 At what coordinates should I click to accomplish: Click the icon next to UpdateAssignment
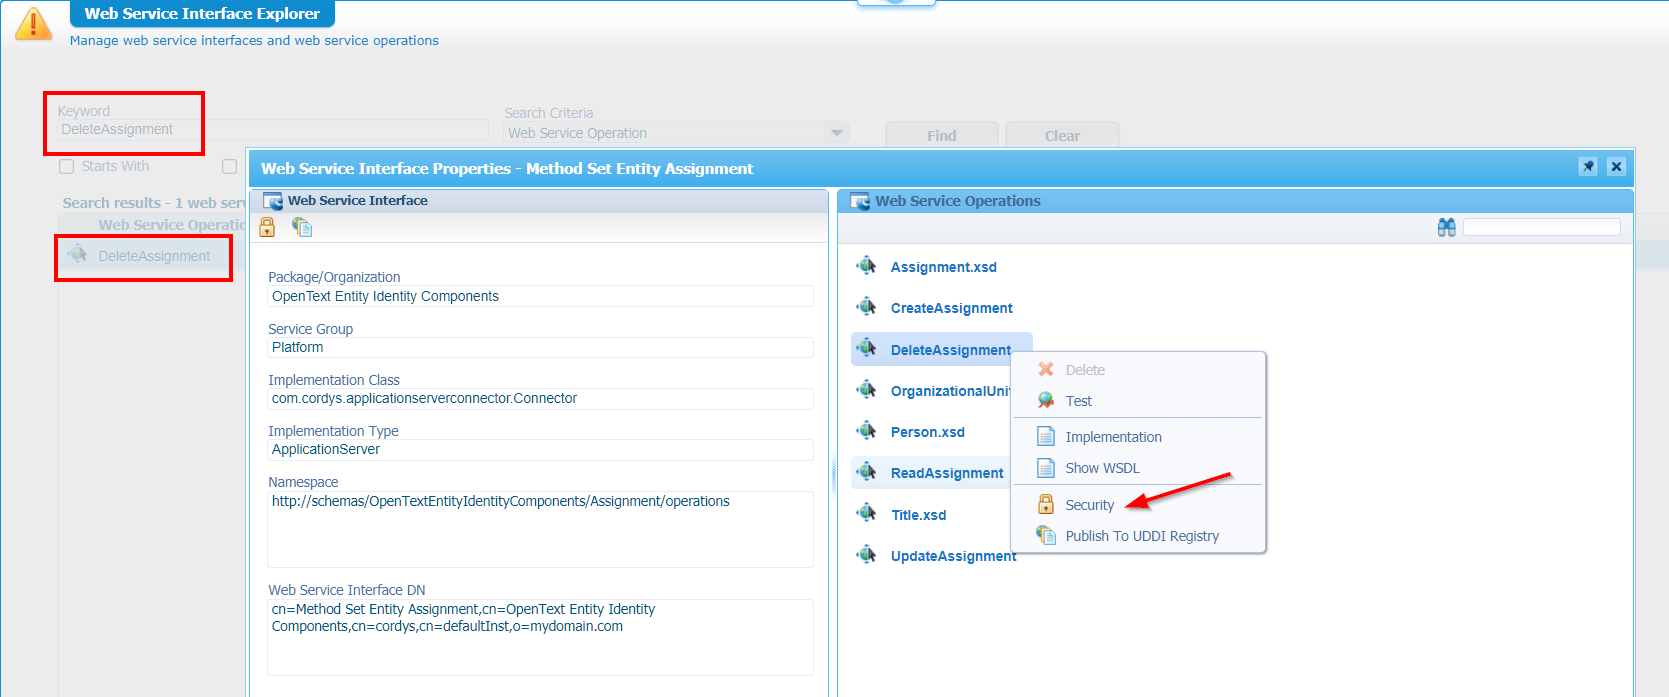click(x=866, y=555)
